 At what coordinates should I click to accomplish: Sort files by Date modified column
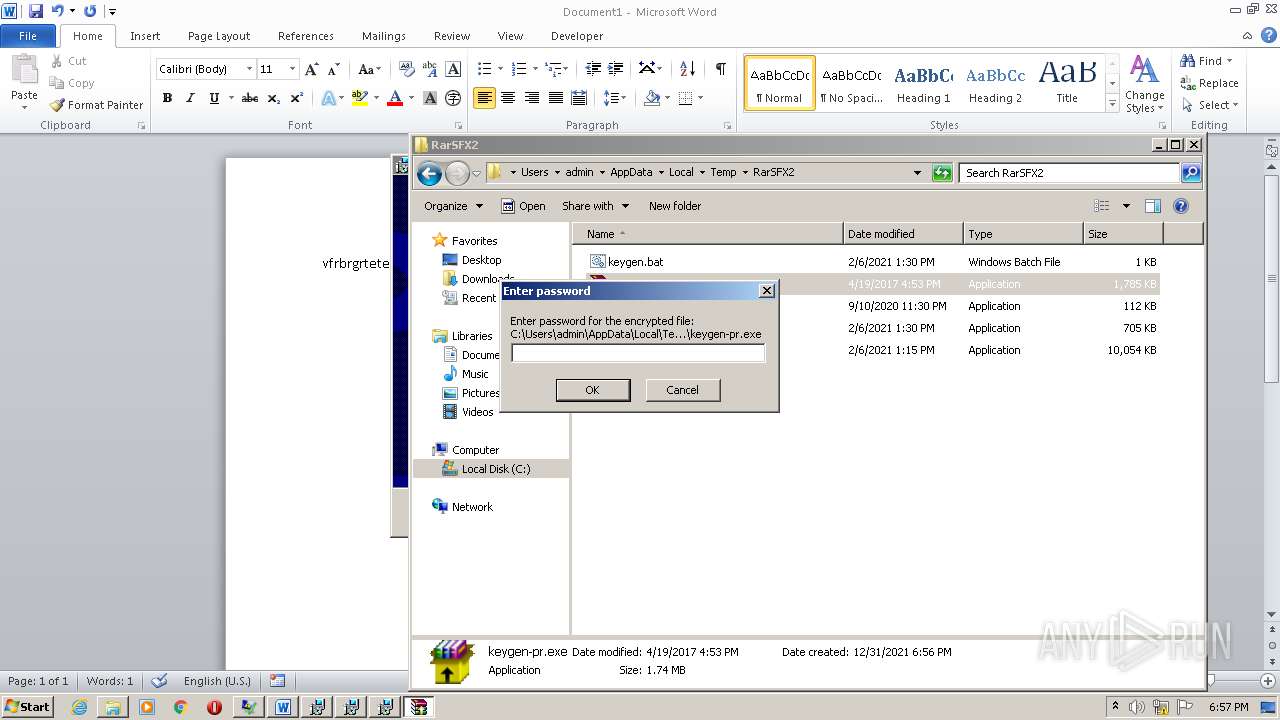tap(902, 234)
